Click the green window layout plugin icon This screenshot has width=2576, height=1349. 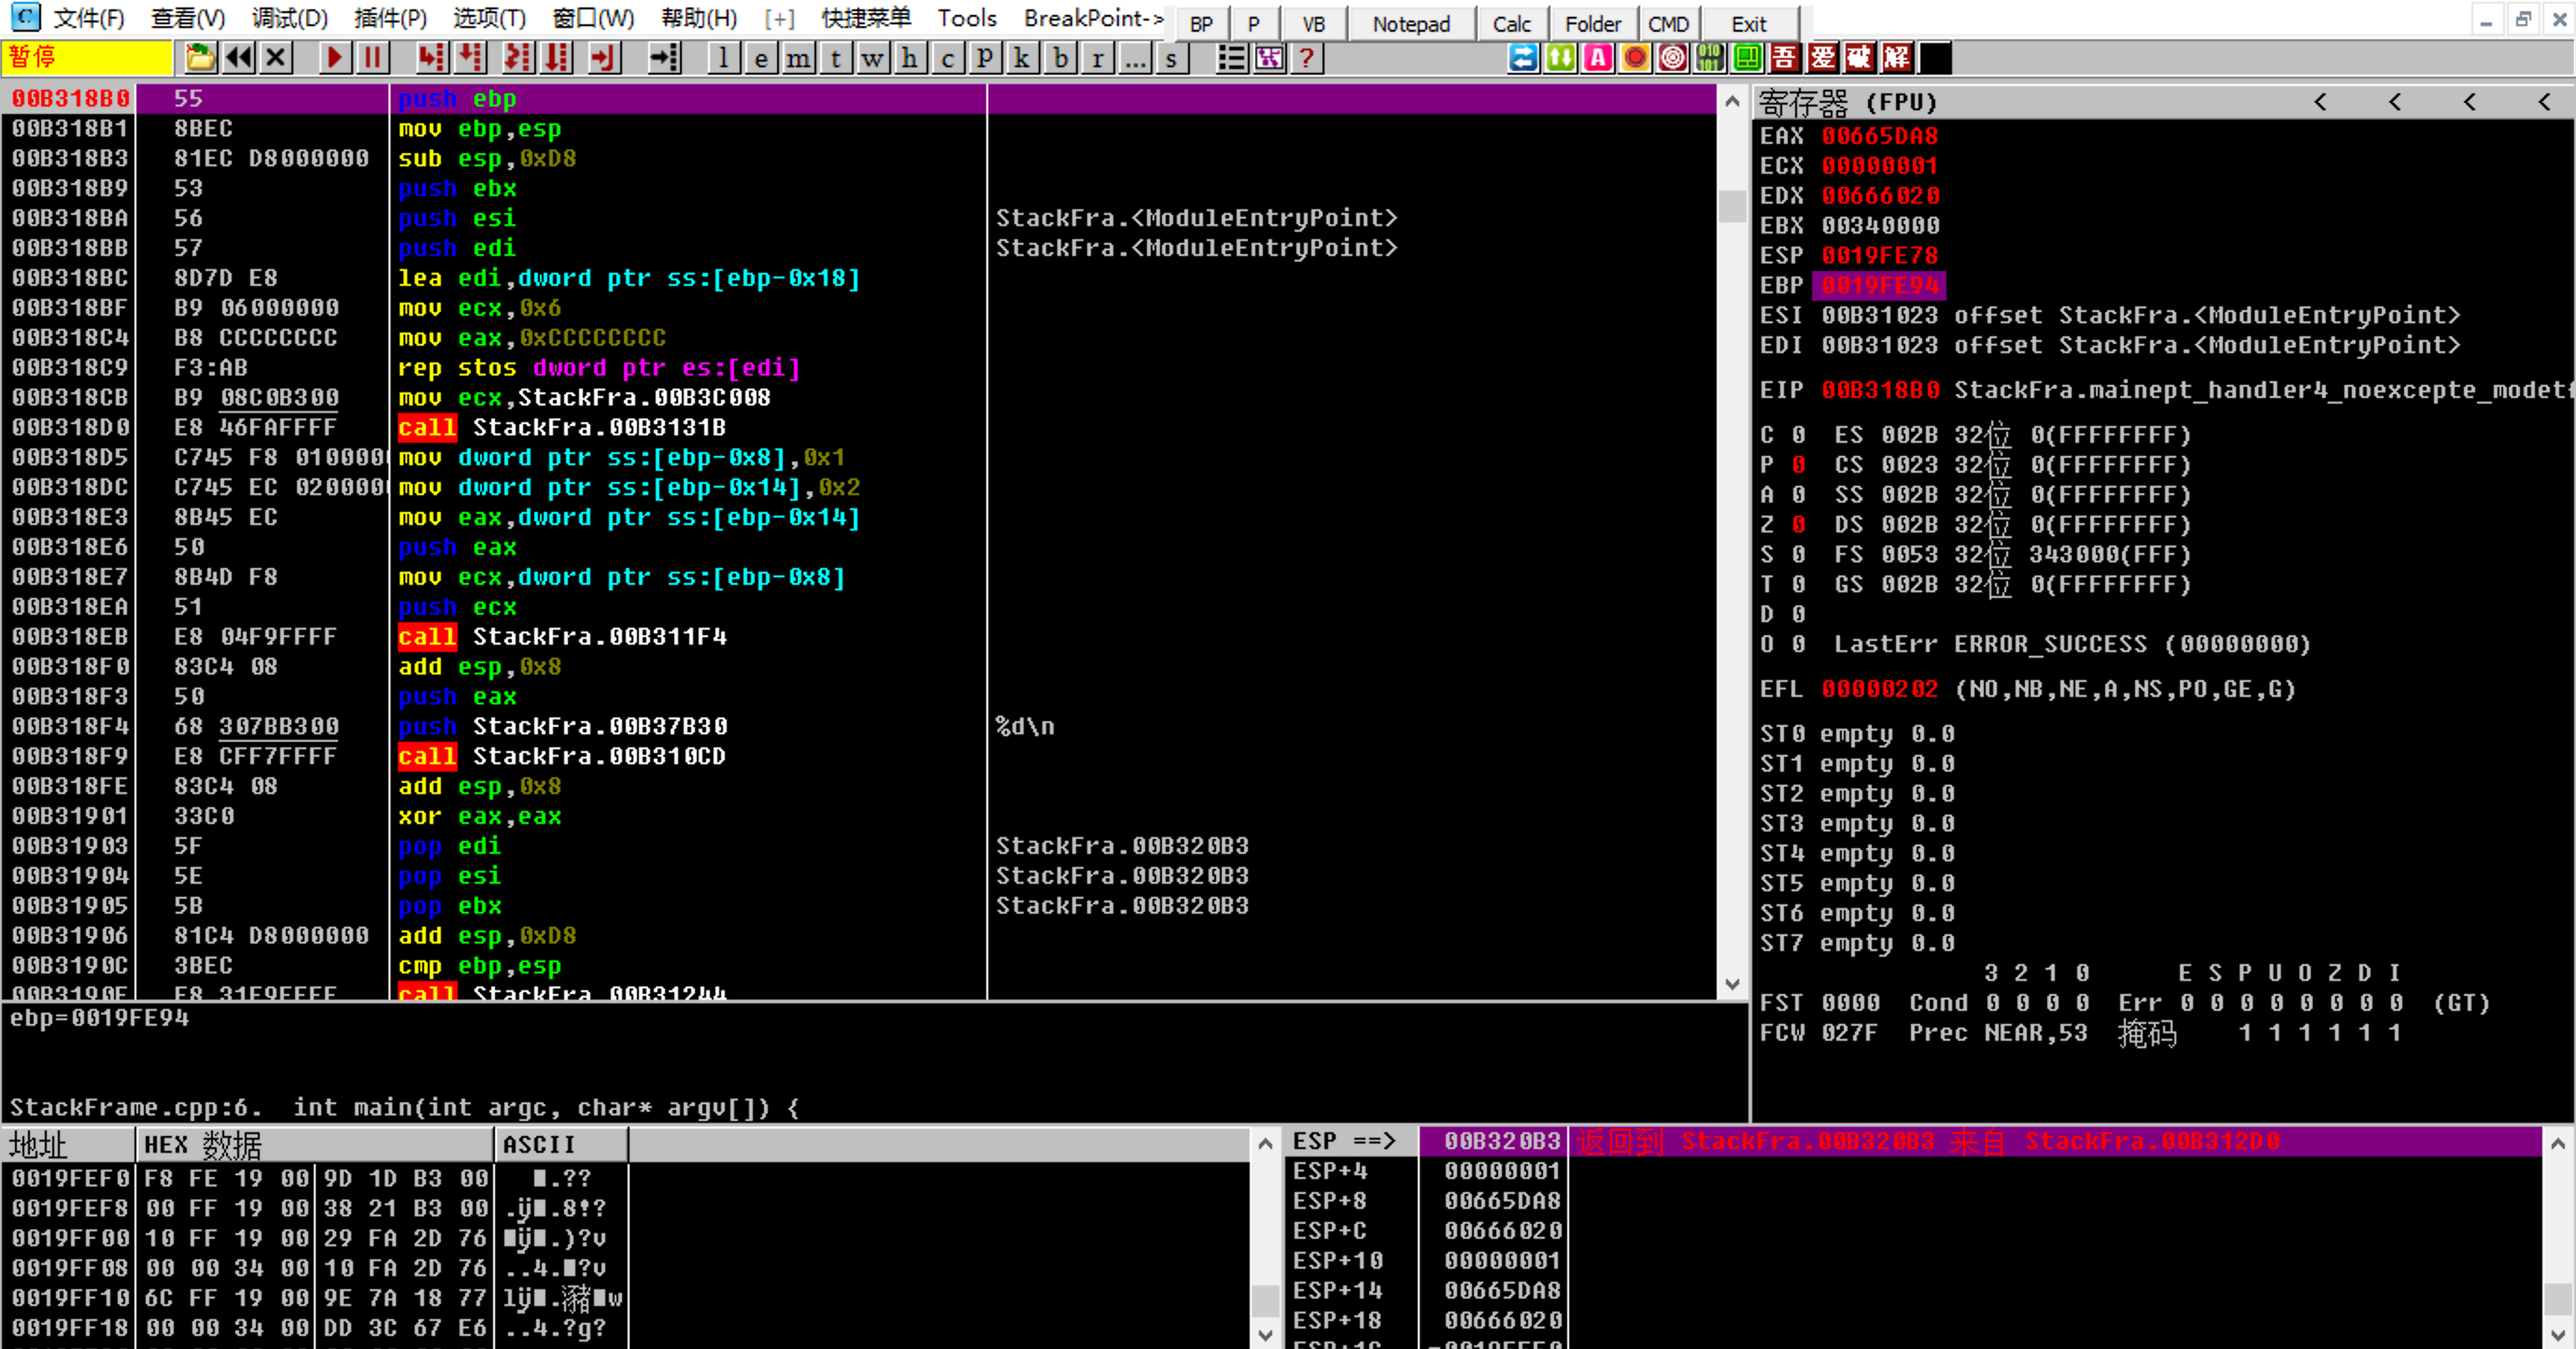pyautogui.click(x=1747, y=58)
